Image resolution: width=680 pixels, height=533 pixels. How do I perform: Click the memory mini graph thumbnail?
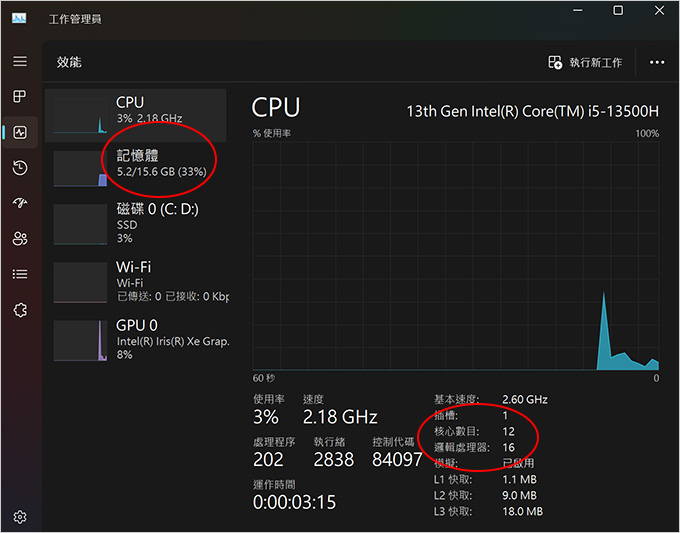[x=80, y=169]
